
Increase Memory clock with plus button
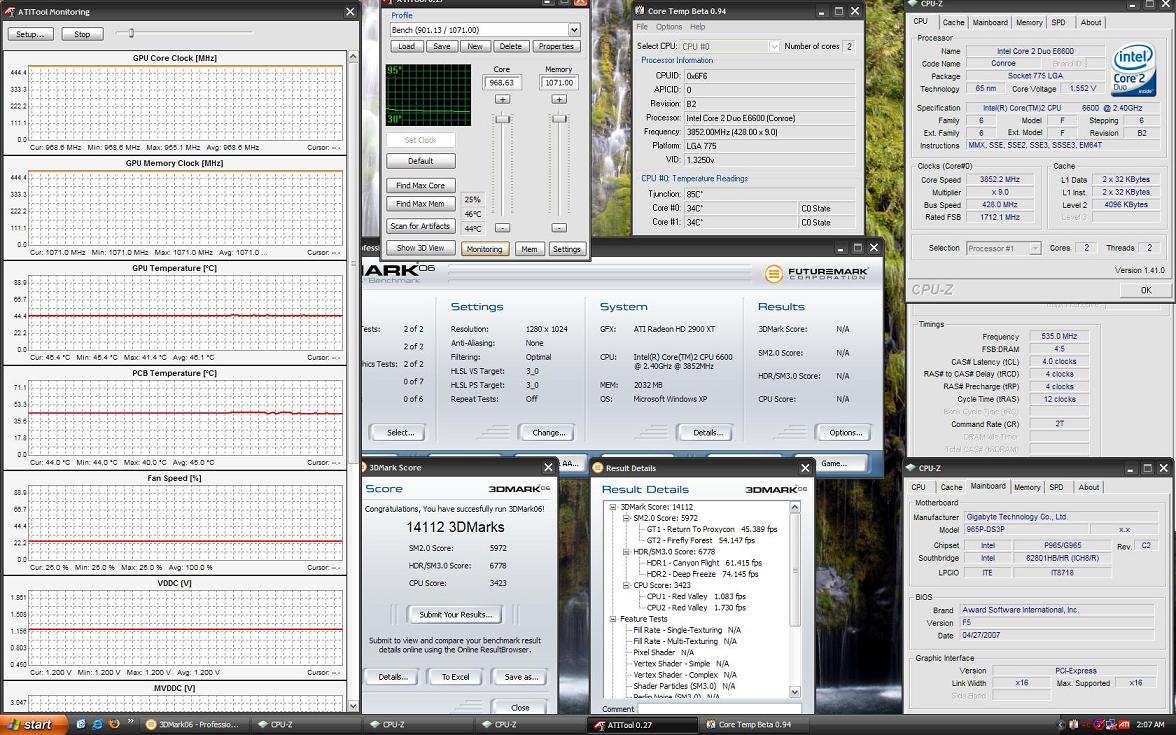[559, 99]
